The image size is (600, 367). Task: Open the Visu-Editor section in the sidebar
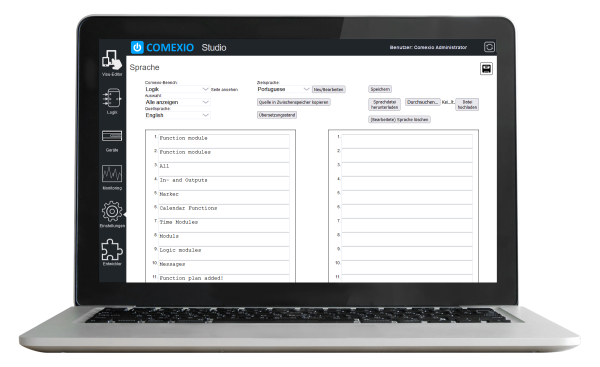[112, 62]
